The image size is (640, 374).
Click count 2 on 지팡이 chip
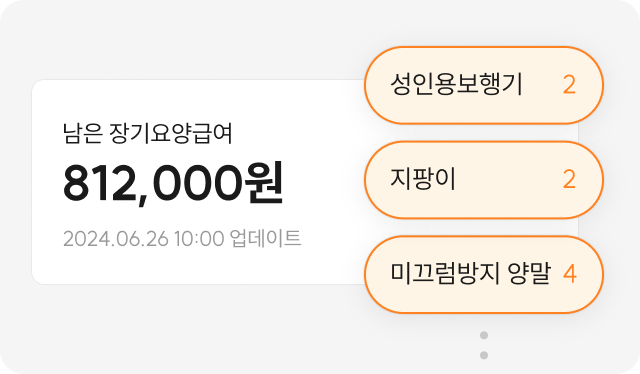(x=569, y=180)
